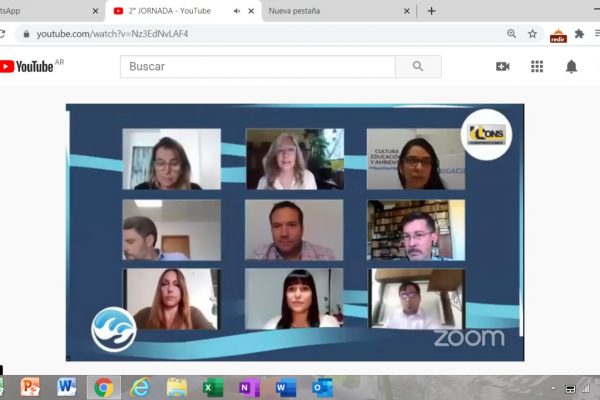Open the YouTube apps grid

537,67
